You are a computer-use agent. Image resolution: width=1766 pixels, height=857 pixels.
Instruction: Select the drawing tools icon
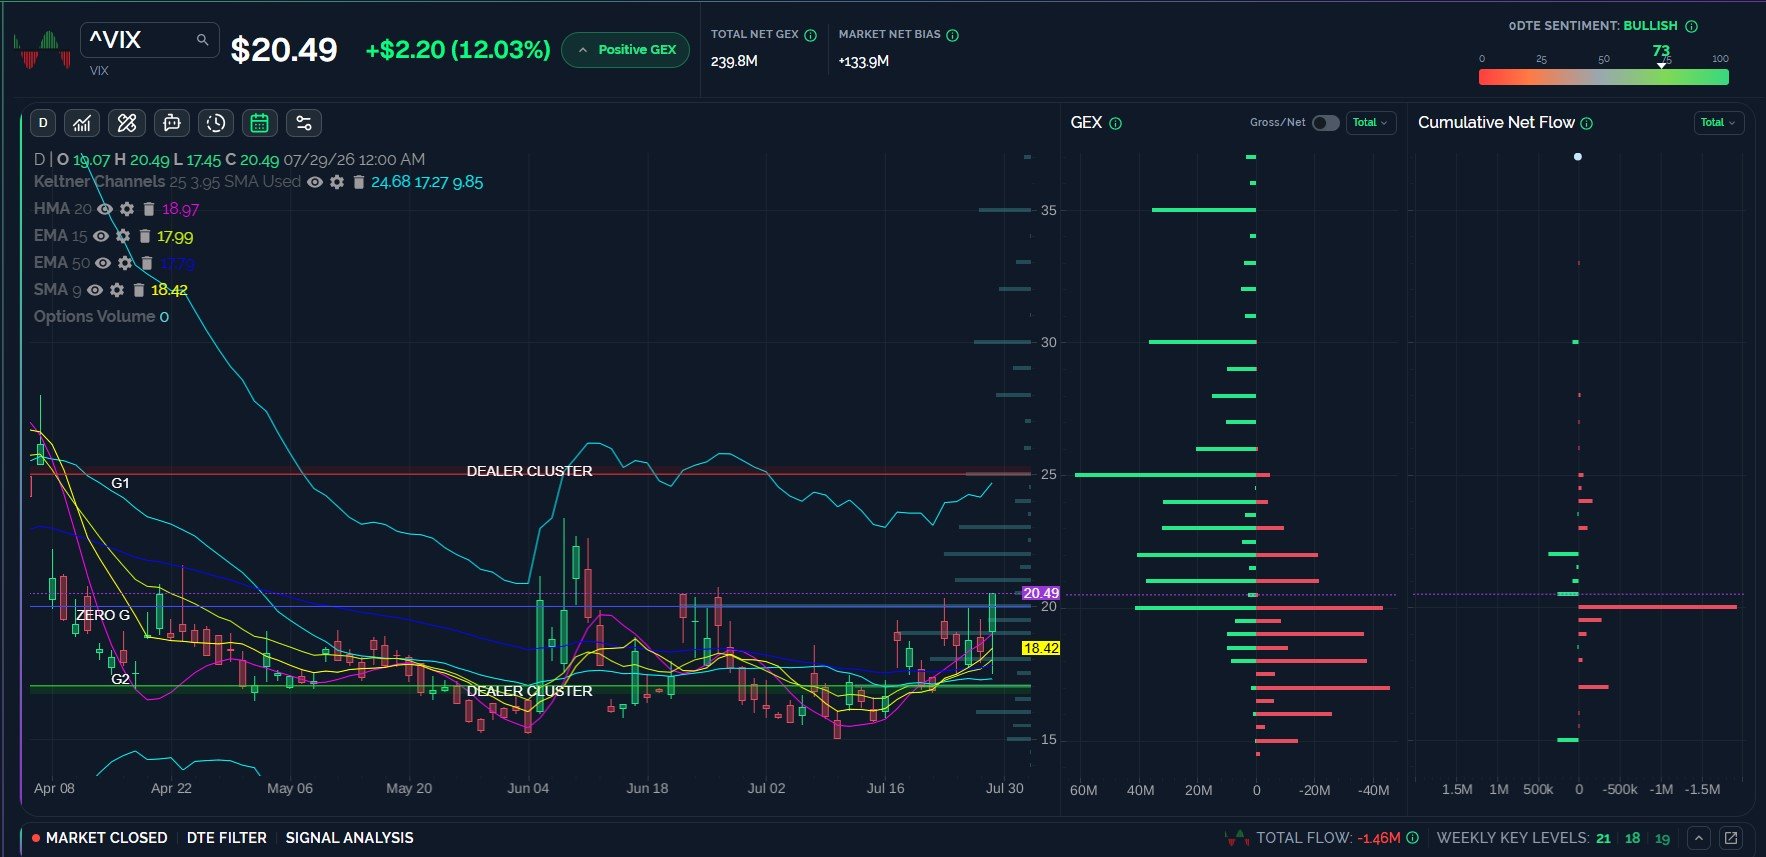(x=127, y=123)
